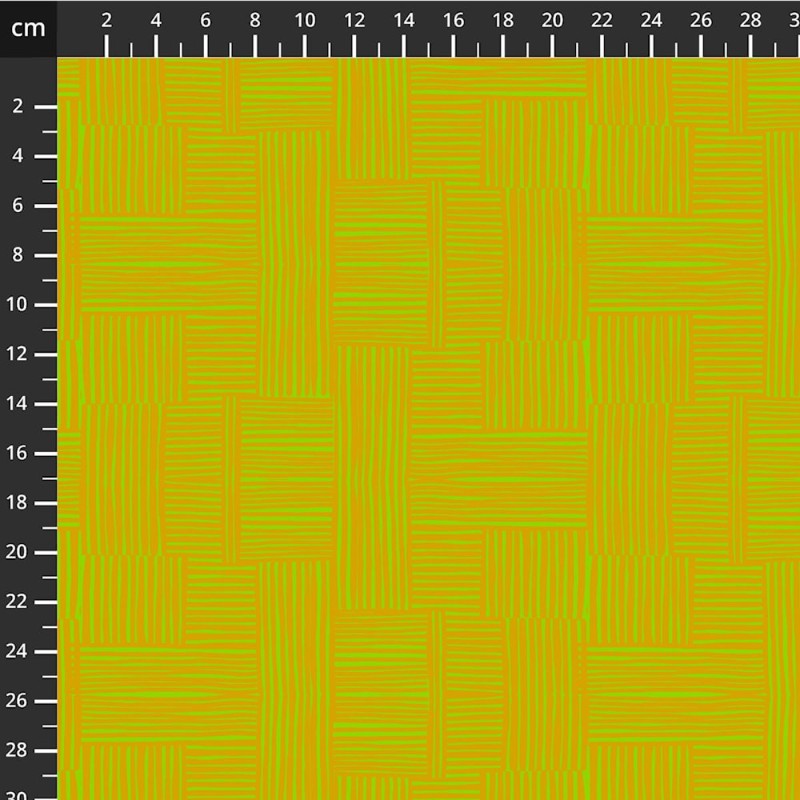Click the 2 mark on the top ruler
This screenshot has height=800, width=800.
point(107,22)
